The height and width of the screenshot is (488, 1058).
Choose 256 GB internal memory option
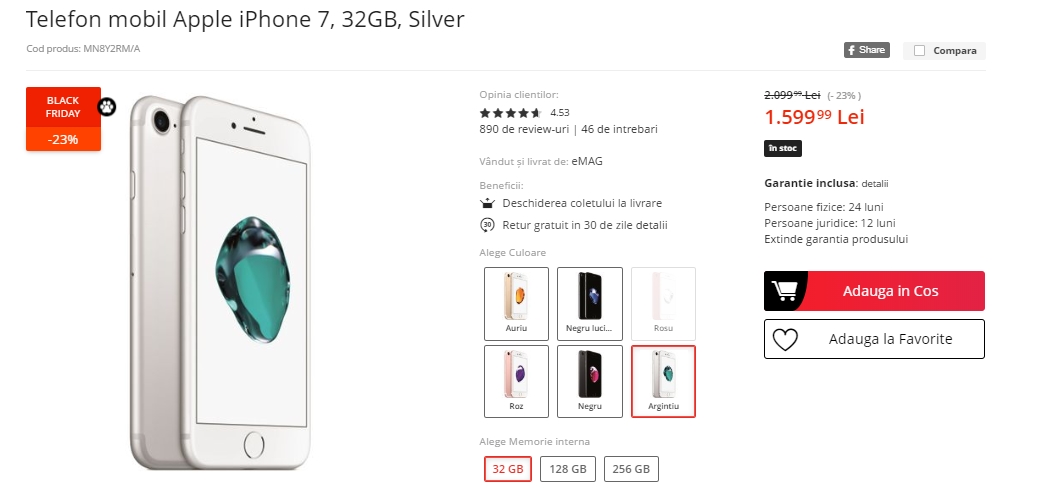click(x=630, y=468)
